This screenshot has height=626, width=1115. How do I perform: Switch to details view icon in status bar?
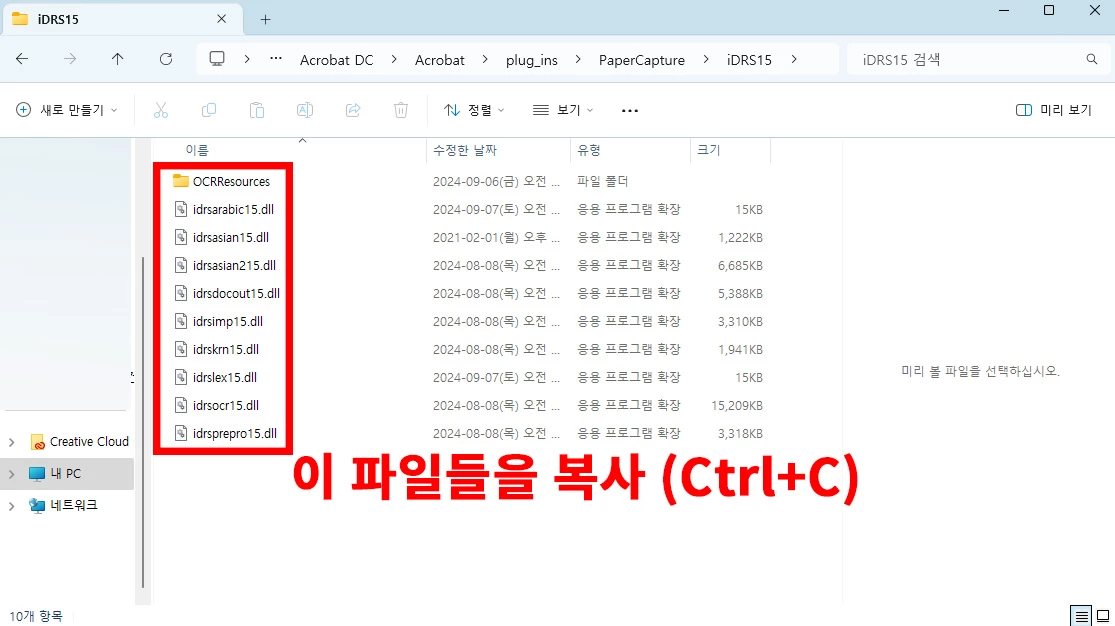click(x=1081, y=615)
